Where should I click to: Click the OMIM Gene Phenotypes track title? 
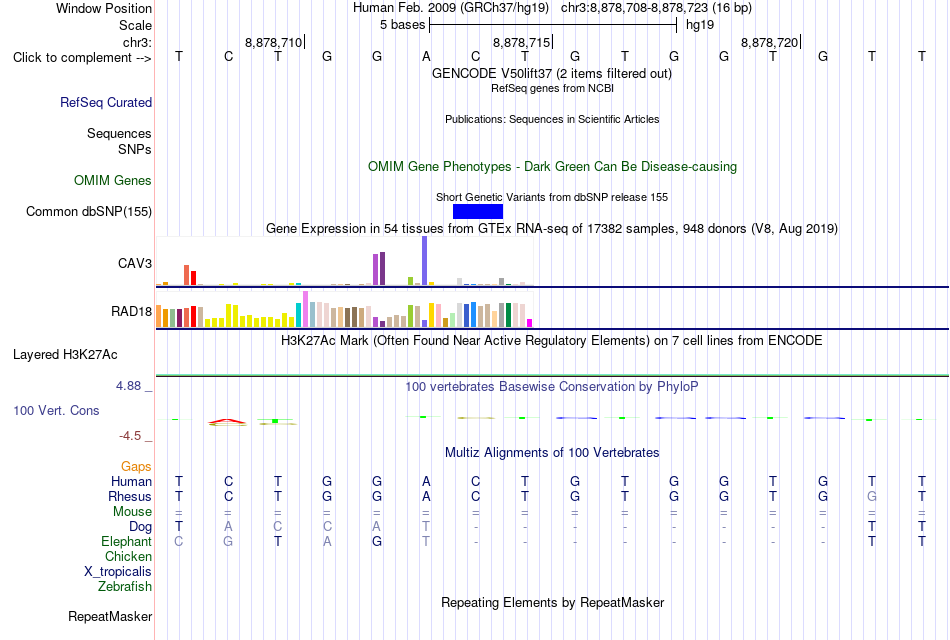click(x=552, y=167)
